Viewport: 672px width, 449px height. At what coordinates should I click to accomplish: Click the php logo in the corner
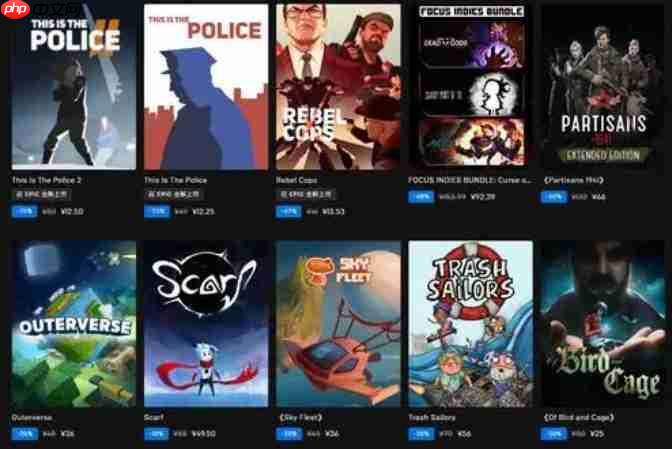point(15,9)
